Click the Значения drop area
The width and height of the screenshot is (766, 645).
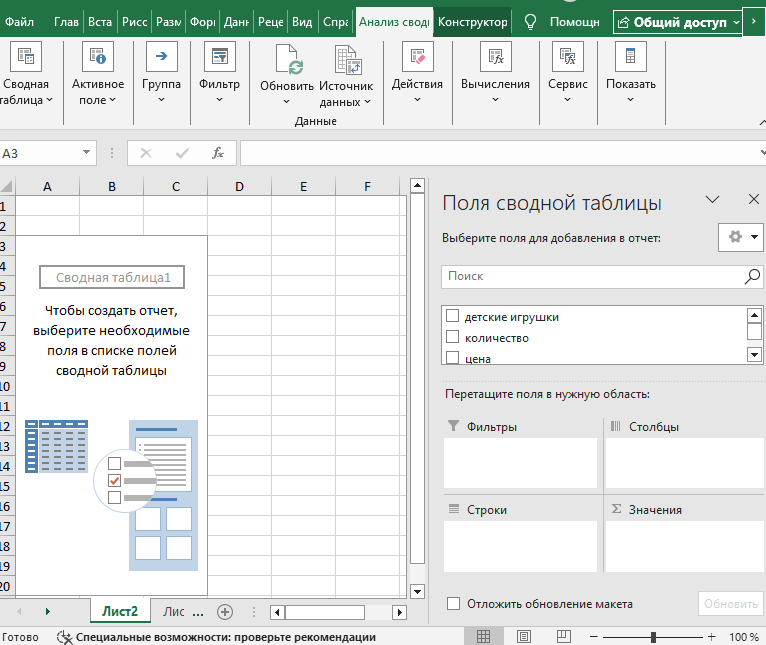684,546
